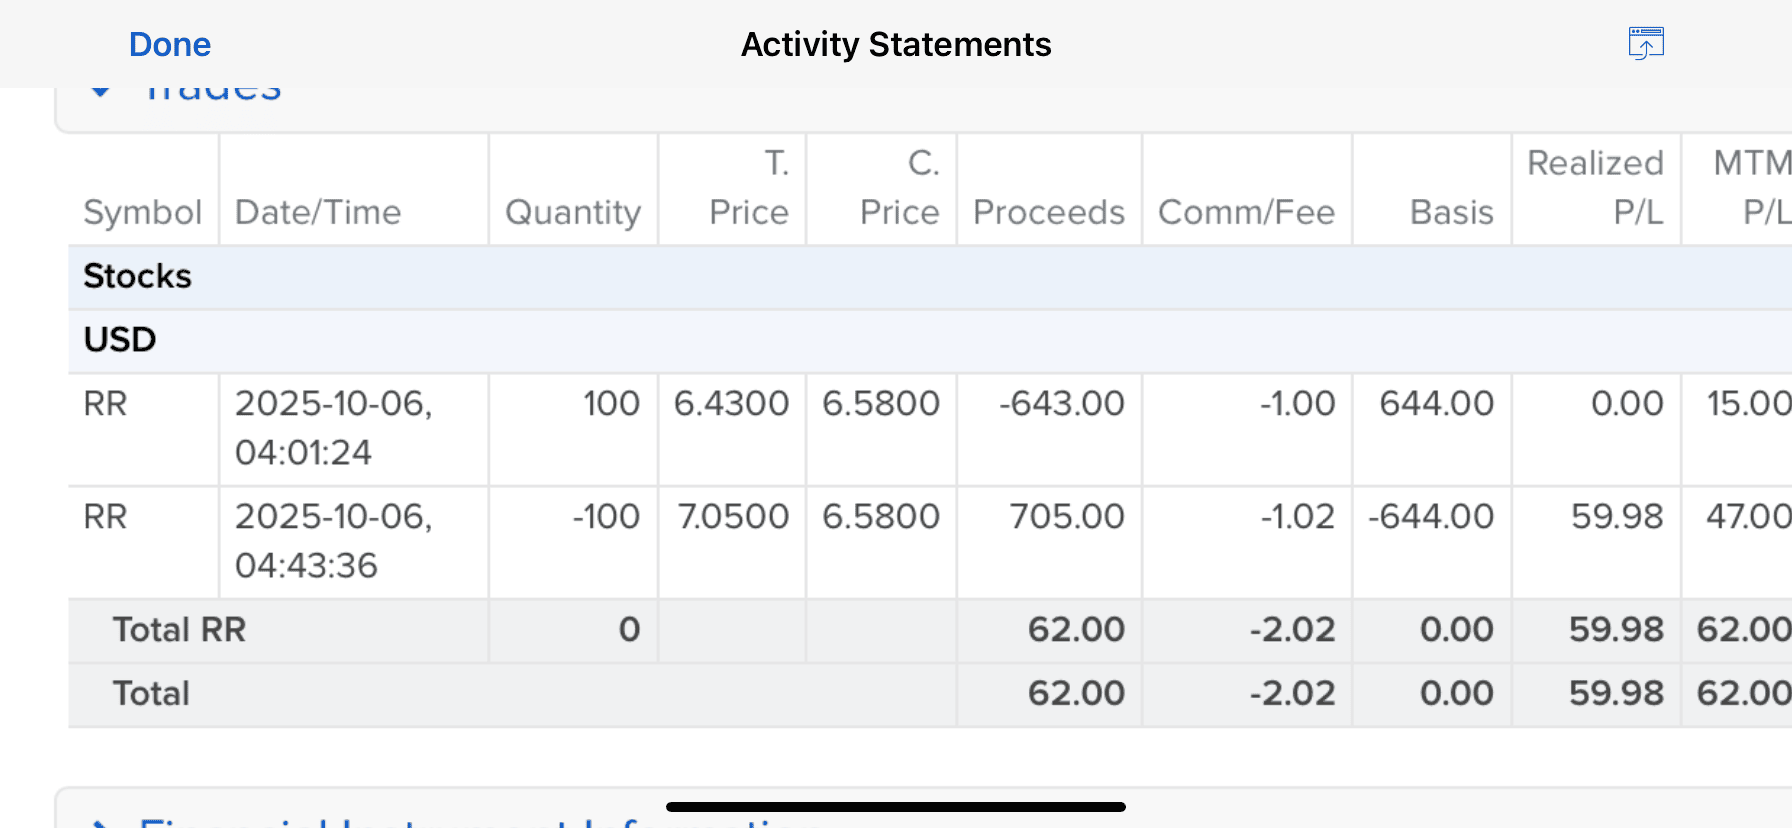
Task: Tap the Done button
Action: click(170, 45)
